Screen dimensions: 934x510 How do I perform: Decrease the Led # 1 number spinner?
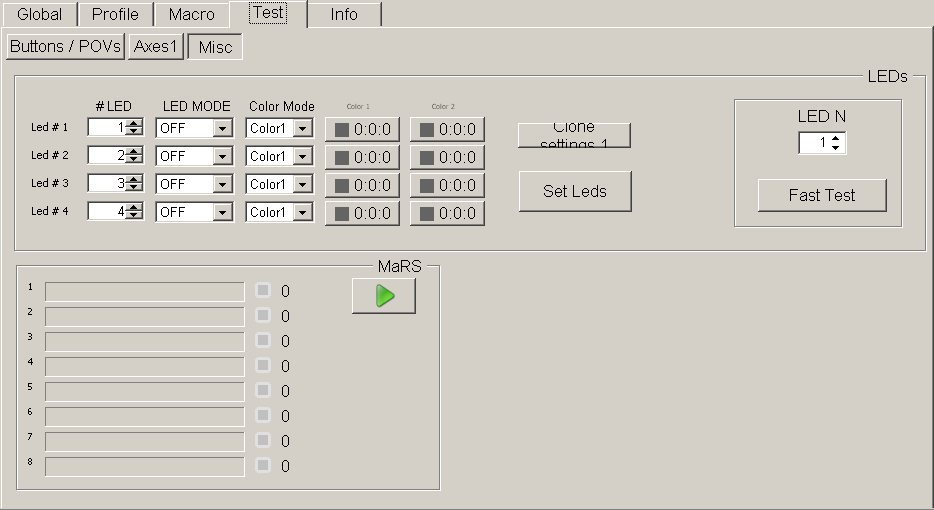[x=135, y=132]
